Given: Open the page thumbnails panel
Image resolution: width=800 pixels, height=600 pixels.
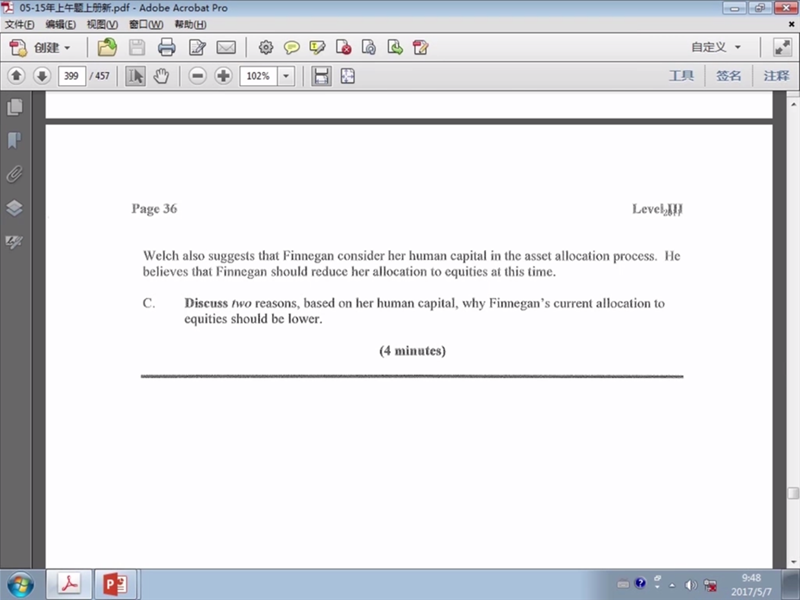Looking at the screenshot, I should tap(15, 107).
